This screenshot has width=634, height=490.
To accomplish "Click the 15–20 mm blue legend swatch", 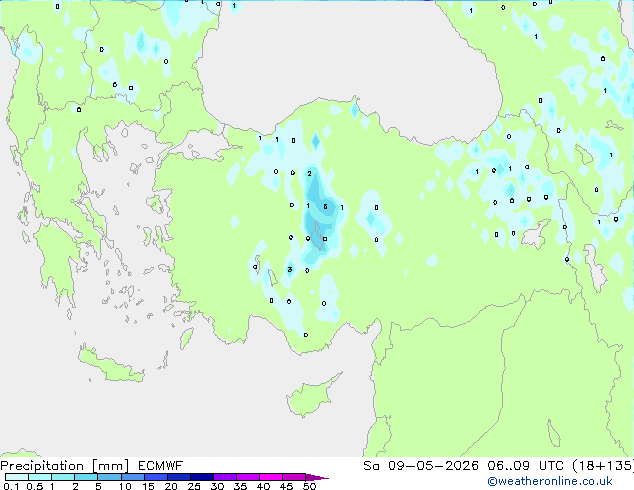I will click(155, 477).
